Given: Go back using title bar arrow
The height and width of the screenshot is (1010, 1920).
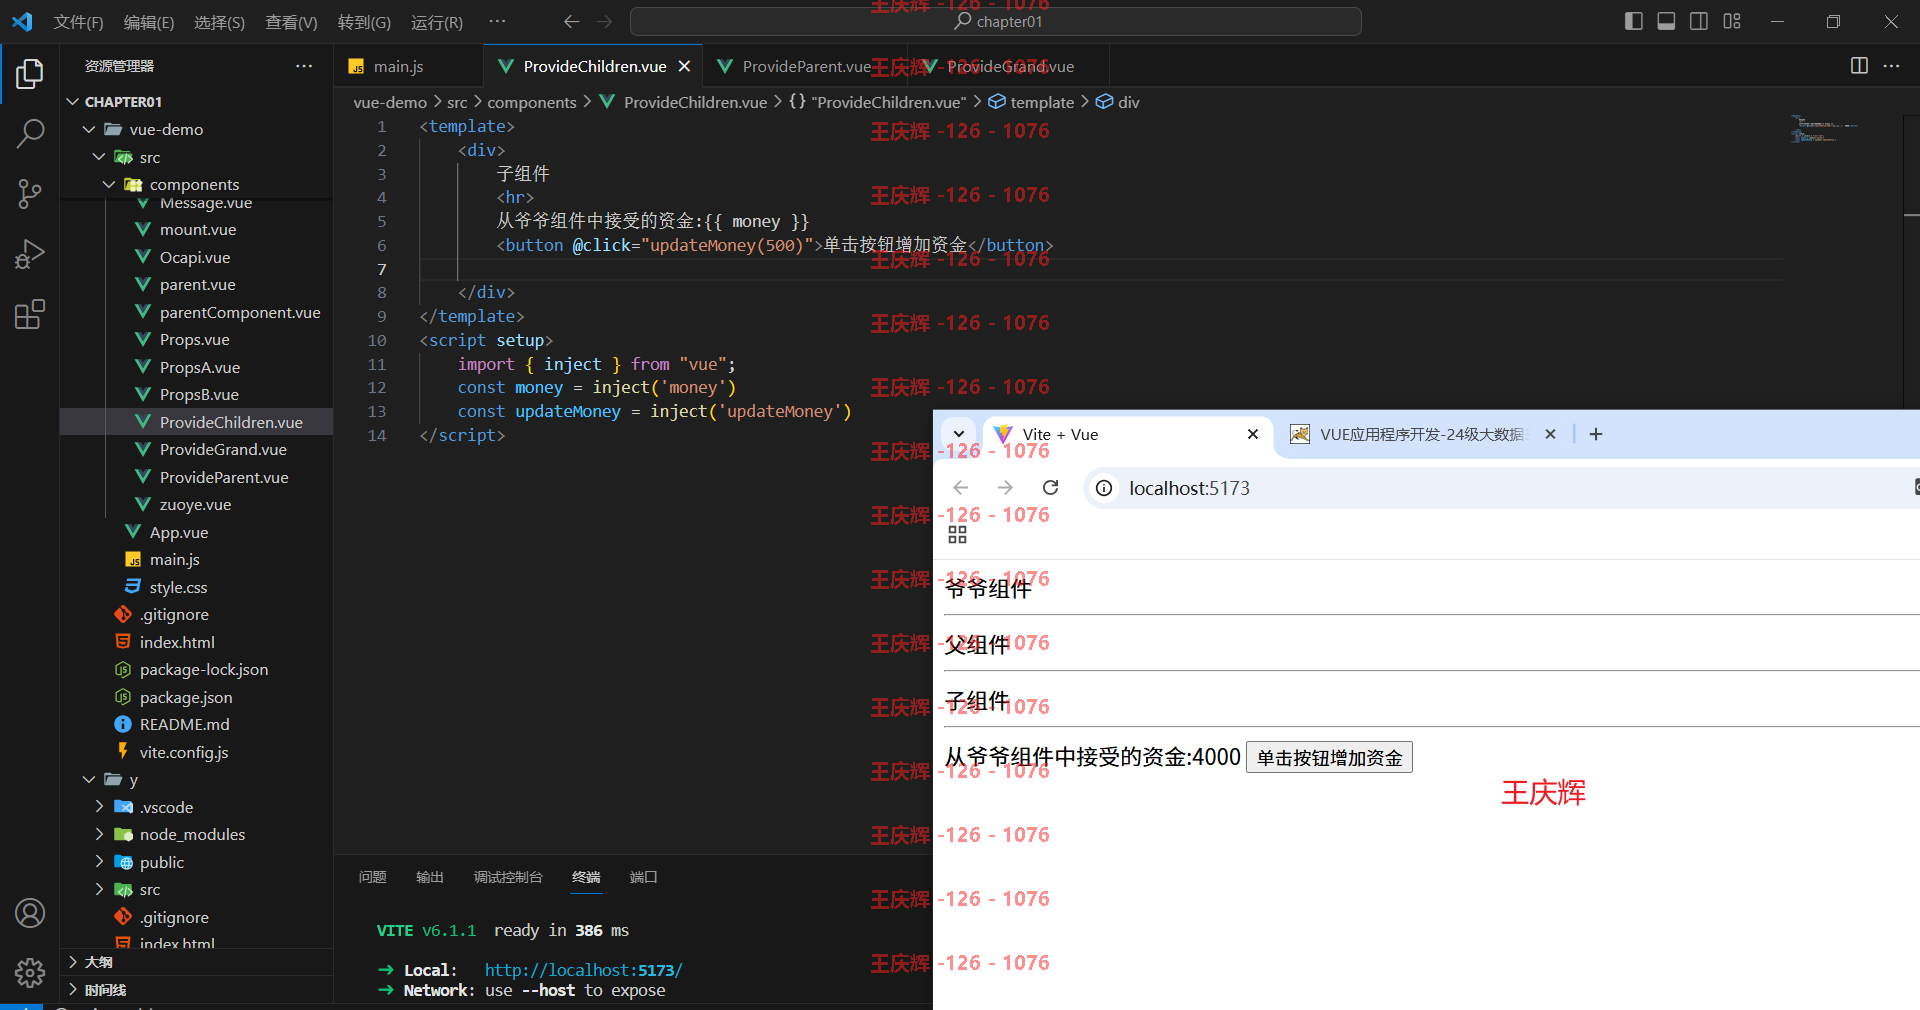Looking at the screenshot, I should (x=571, y=21).
